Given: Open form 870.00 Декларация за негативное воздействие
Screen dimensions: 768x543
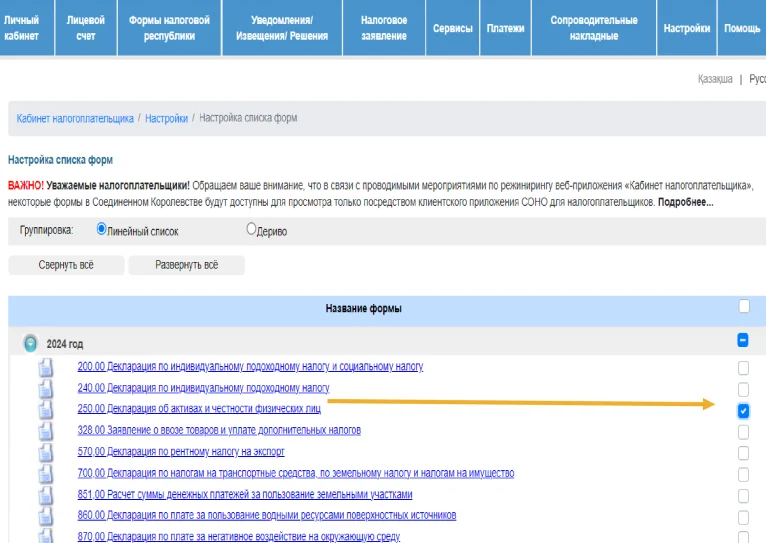Looking at the screenshot, I should (x=239, y=537).
